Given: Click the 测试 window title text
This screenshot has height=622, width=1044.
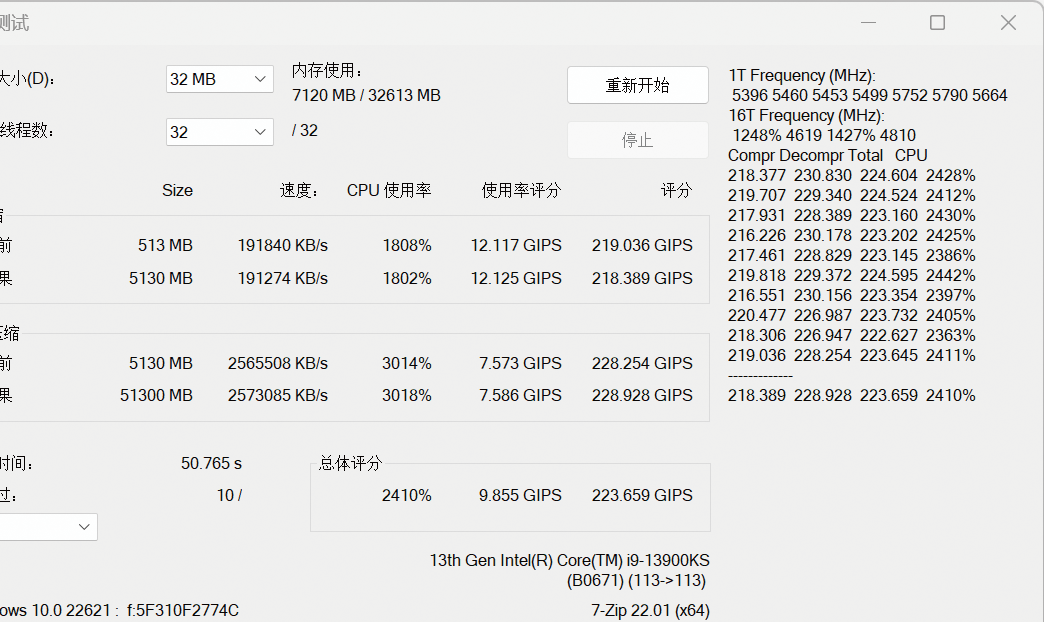Looking at the screenshot, I should click(16, 22).
